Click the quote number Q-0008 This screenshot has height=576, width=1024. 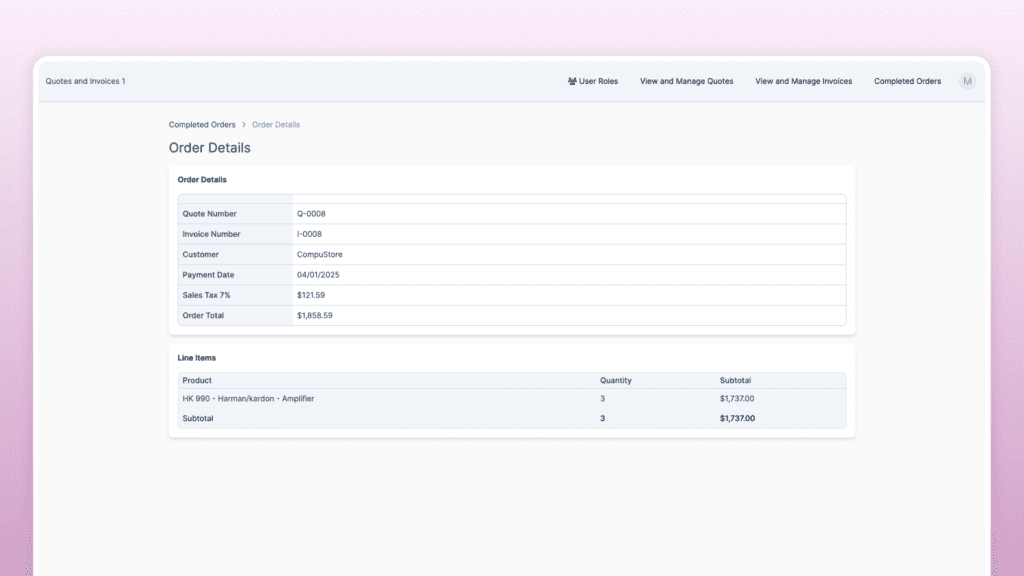click(311, 214)
